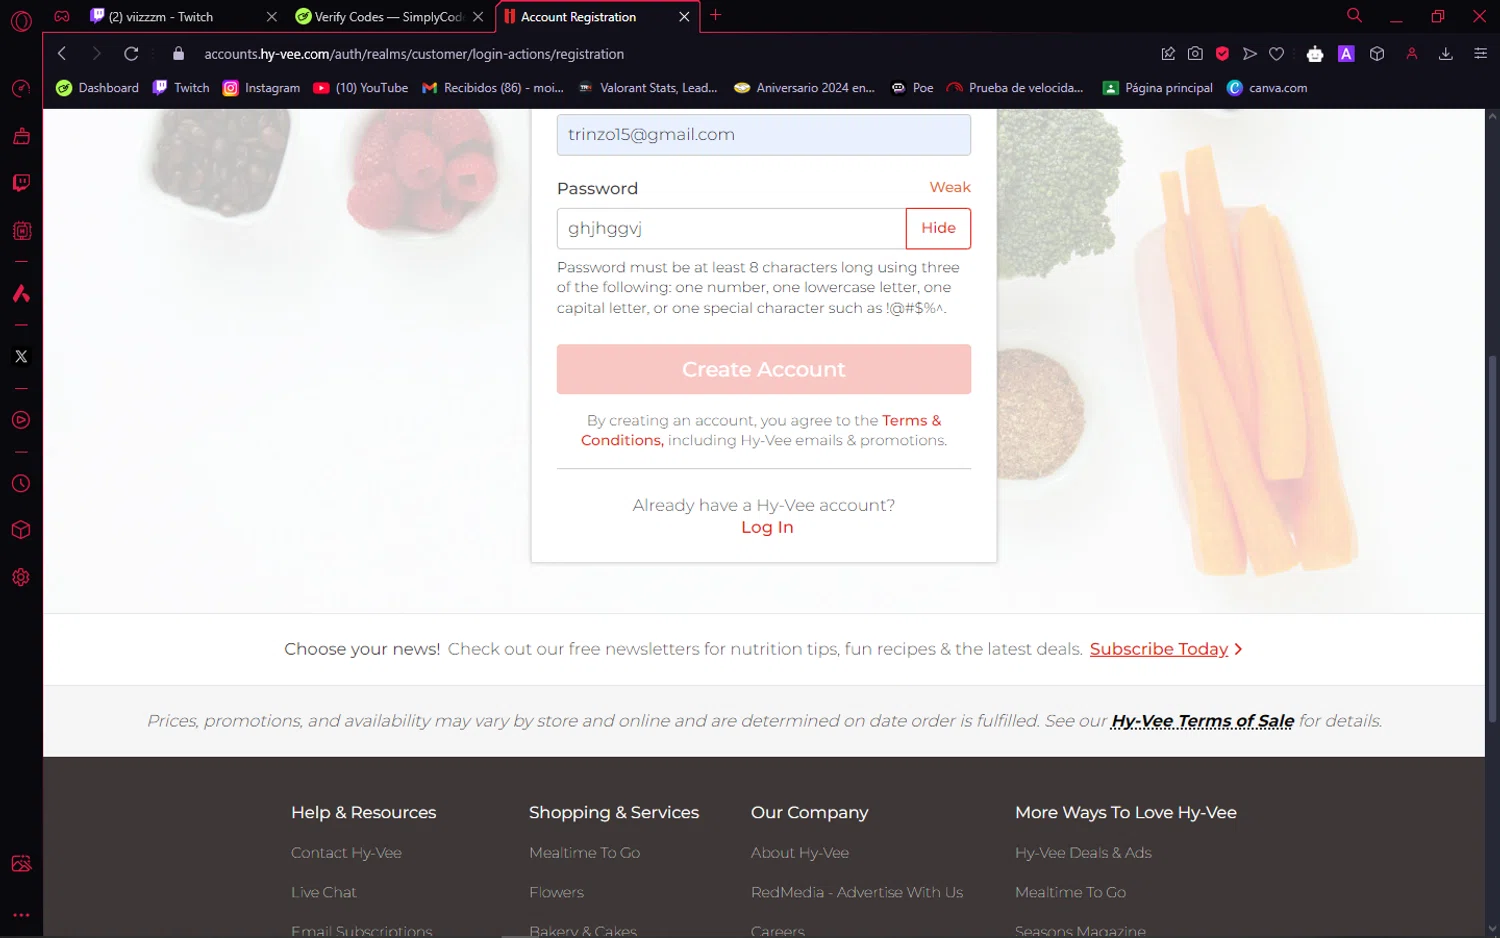Open GX Control speedometer in sidebar

21,89
